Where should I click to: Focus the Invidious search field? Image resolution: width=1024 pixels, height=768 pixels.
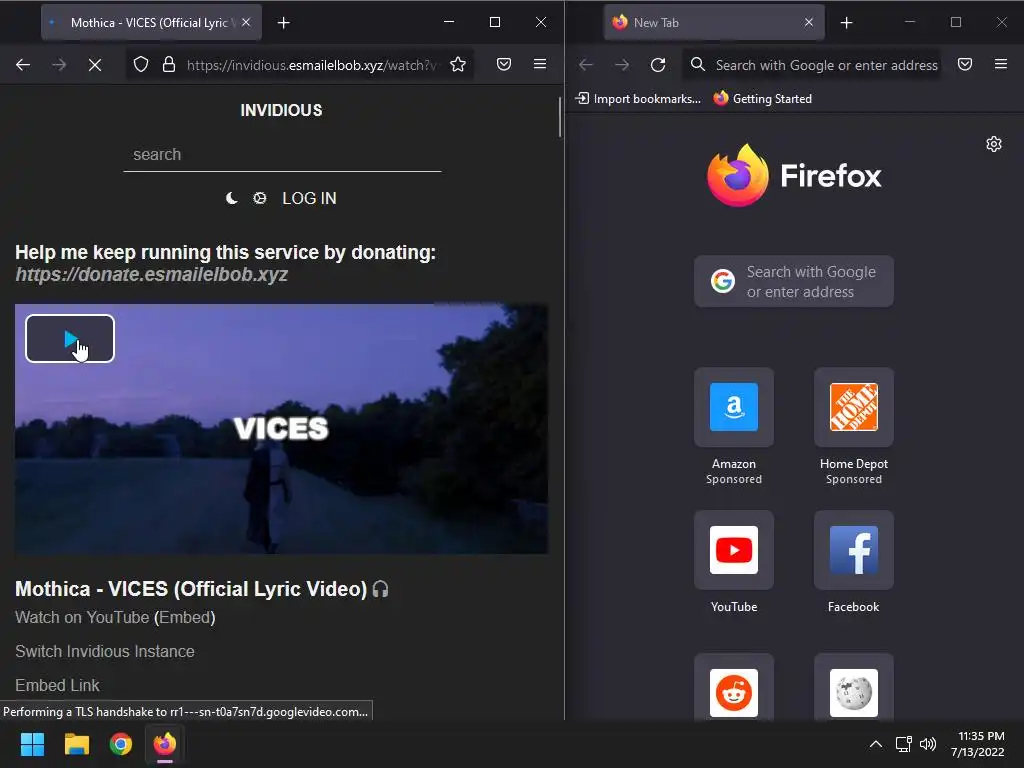tap(282, 155)
